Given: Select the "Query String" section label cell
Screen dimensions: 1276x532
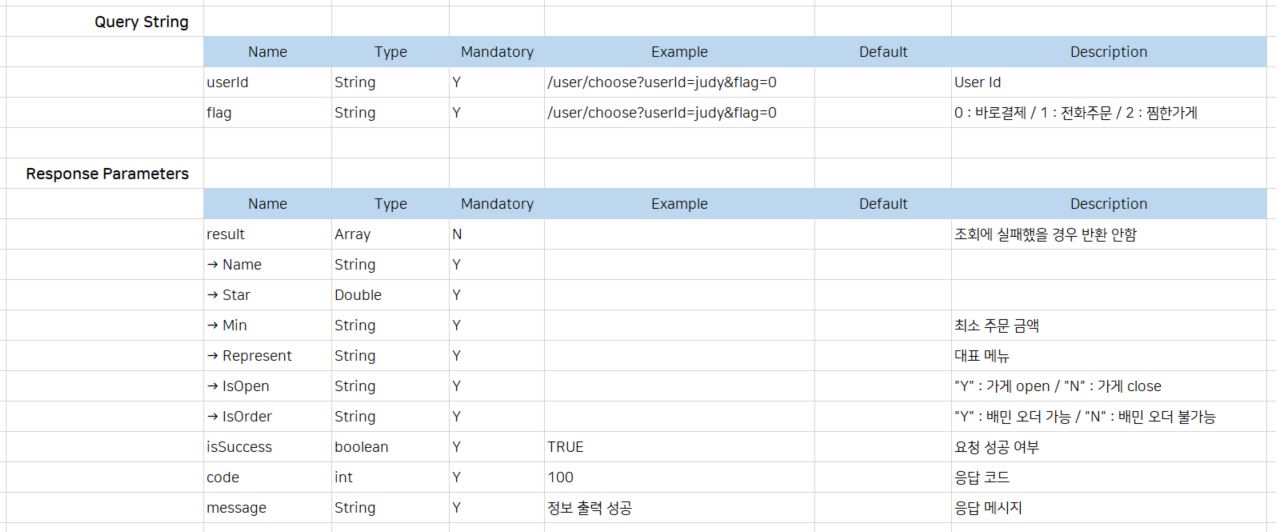Looking at the screenshot, I should [x=141, y=22].
